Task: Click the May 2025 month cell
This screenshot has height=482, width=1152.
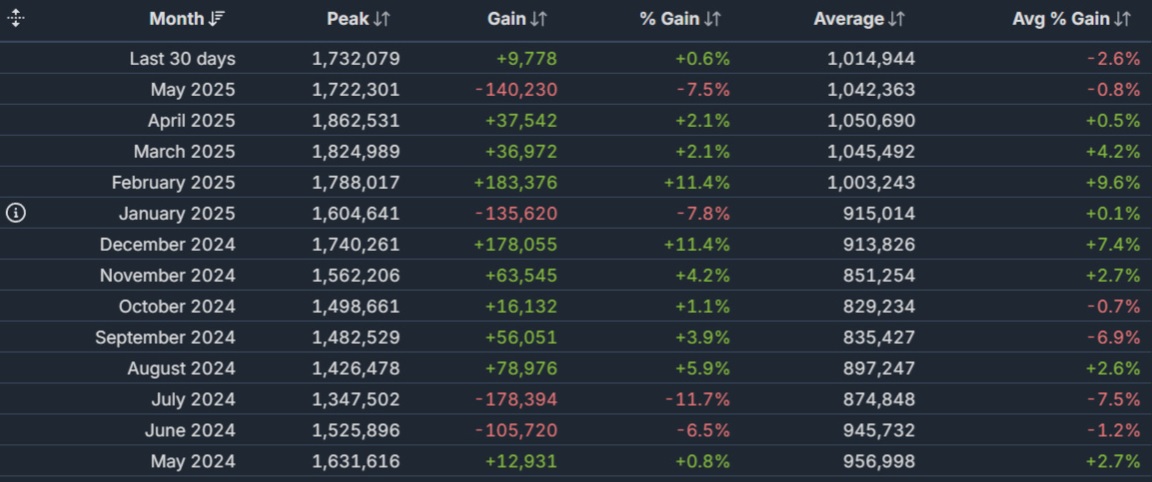Action: click(193, 90)
